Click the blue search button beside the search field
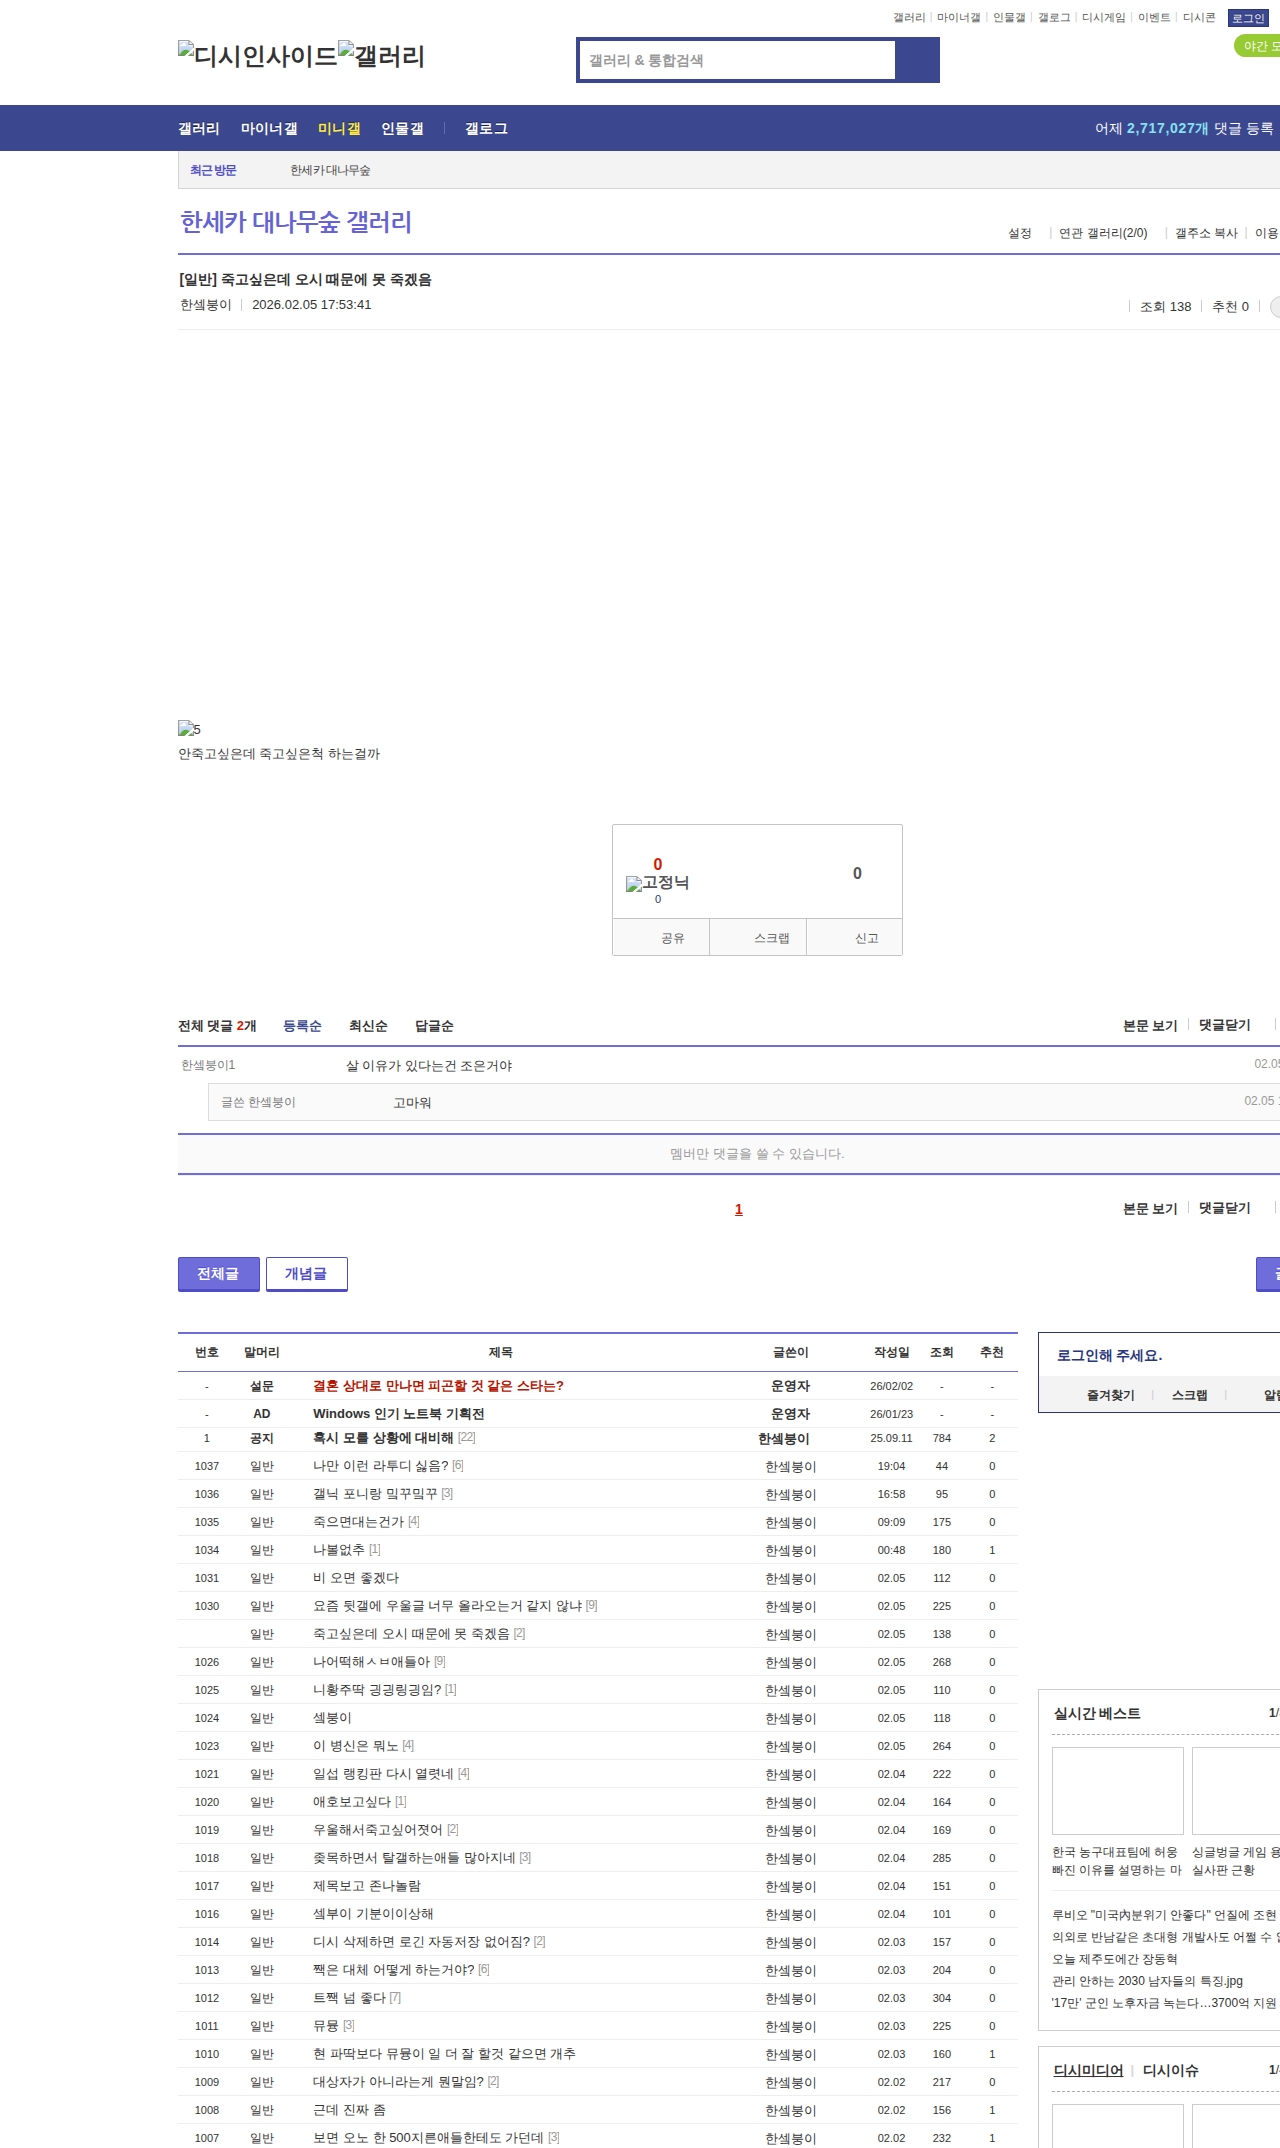This screenshot has height=2148, width=1280. click(x=917, y=60)
